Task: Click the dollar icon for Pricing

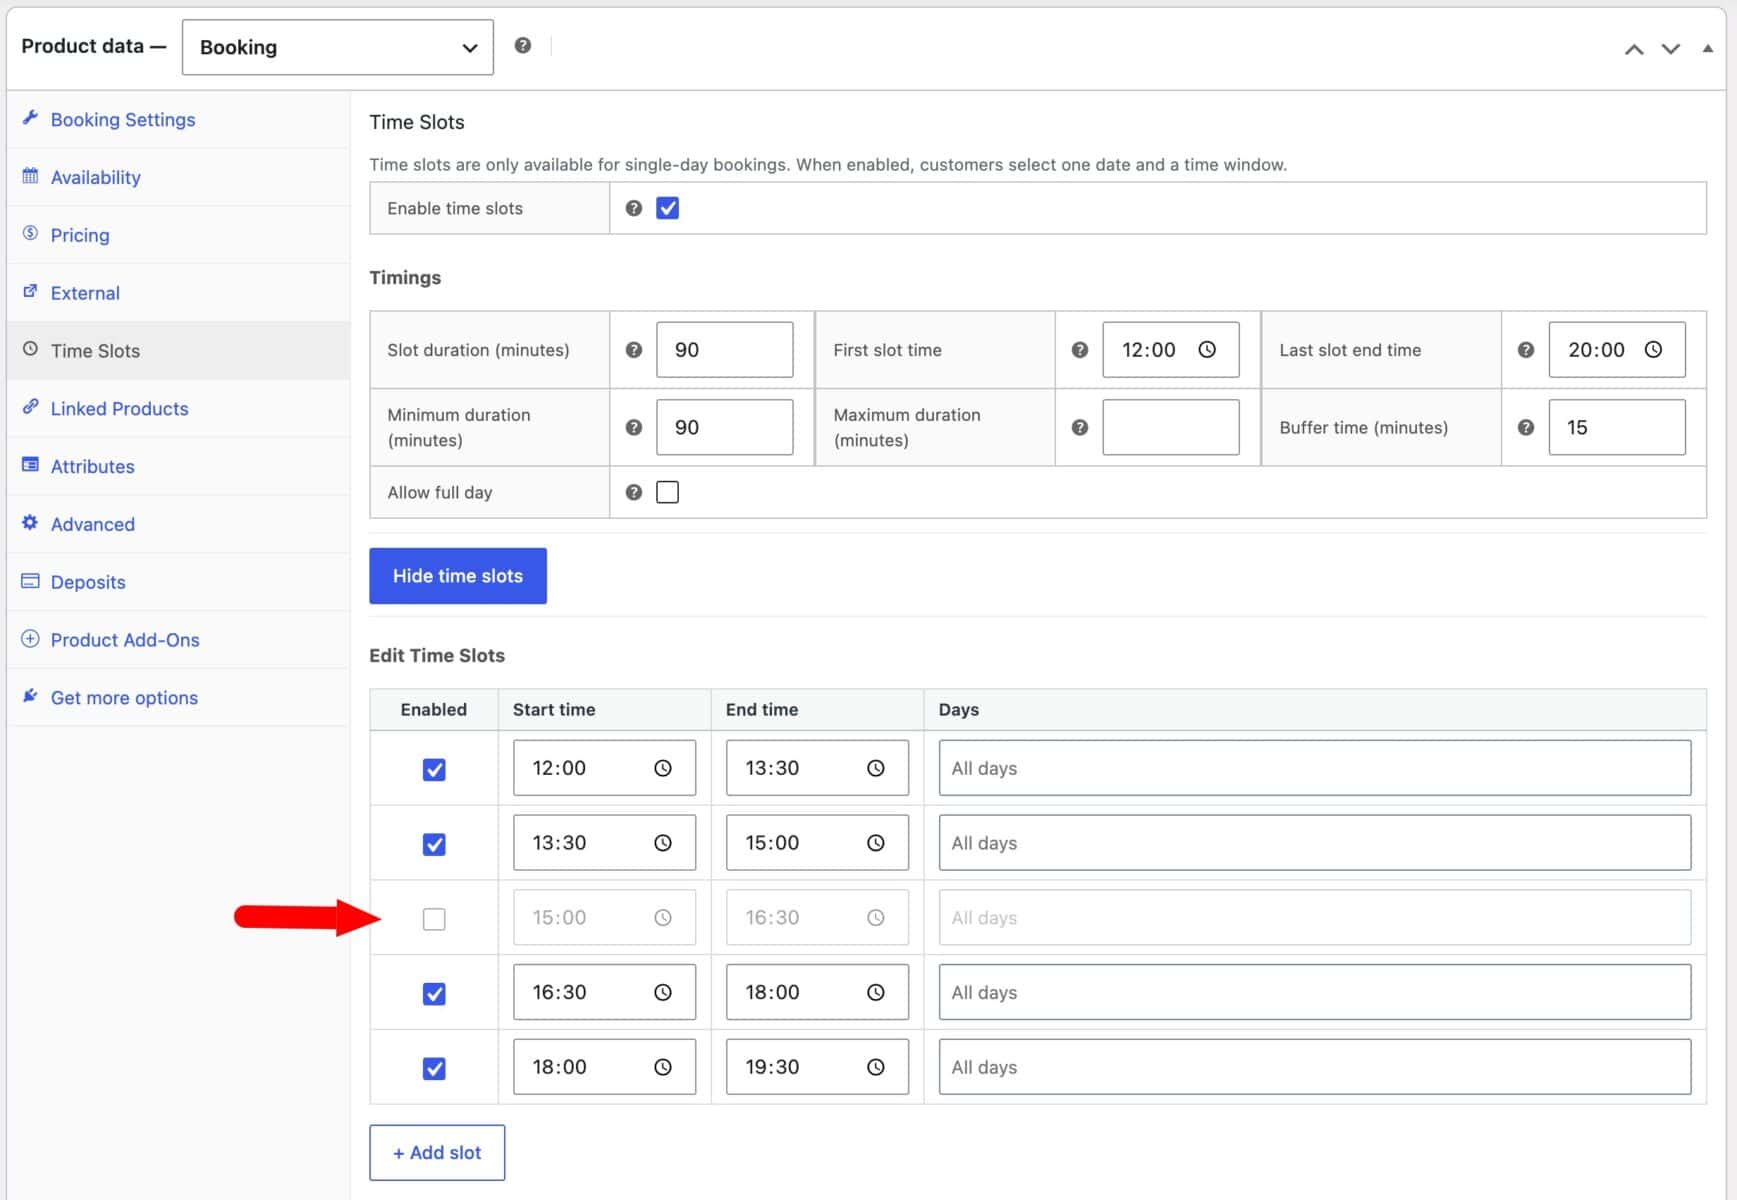Action: [x=30, y=233]
